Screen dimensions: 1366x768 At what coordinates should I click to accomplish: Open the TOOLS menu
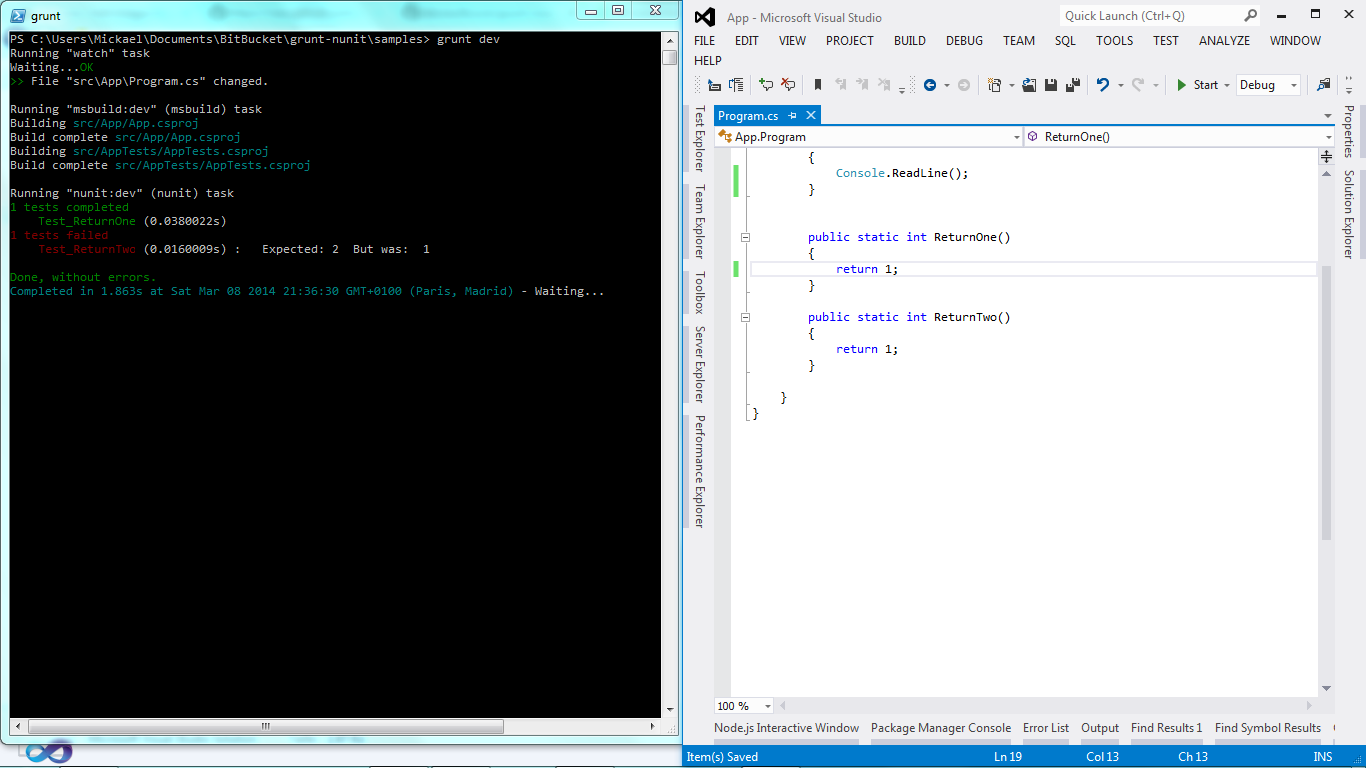pos(1114,41)
